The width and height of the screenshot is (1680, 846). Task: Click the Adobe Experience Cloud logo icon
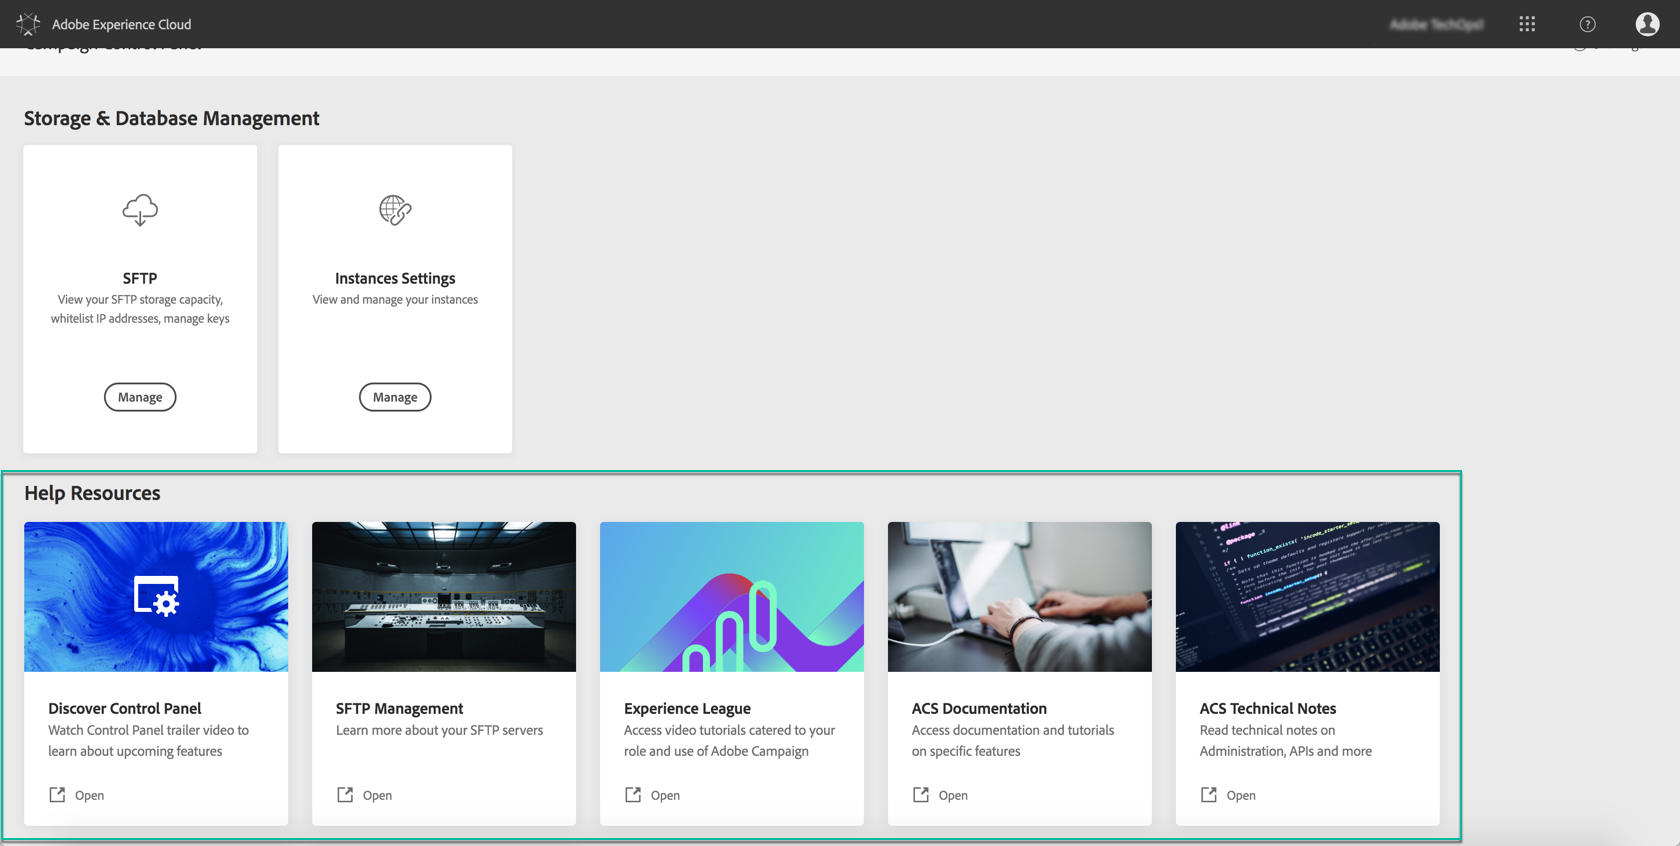[x=28, y=24]
